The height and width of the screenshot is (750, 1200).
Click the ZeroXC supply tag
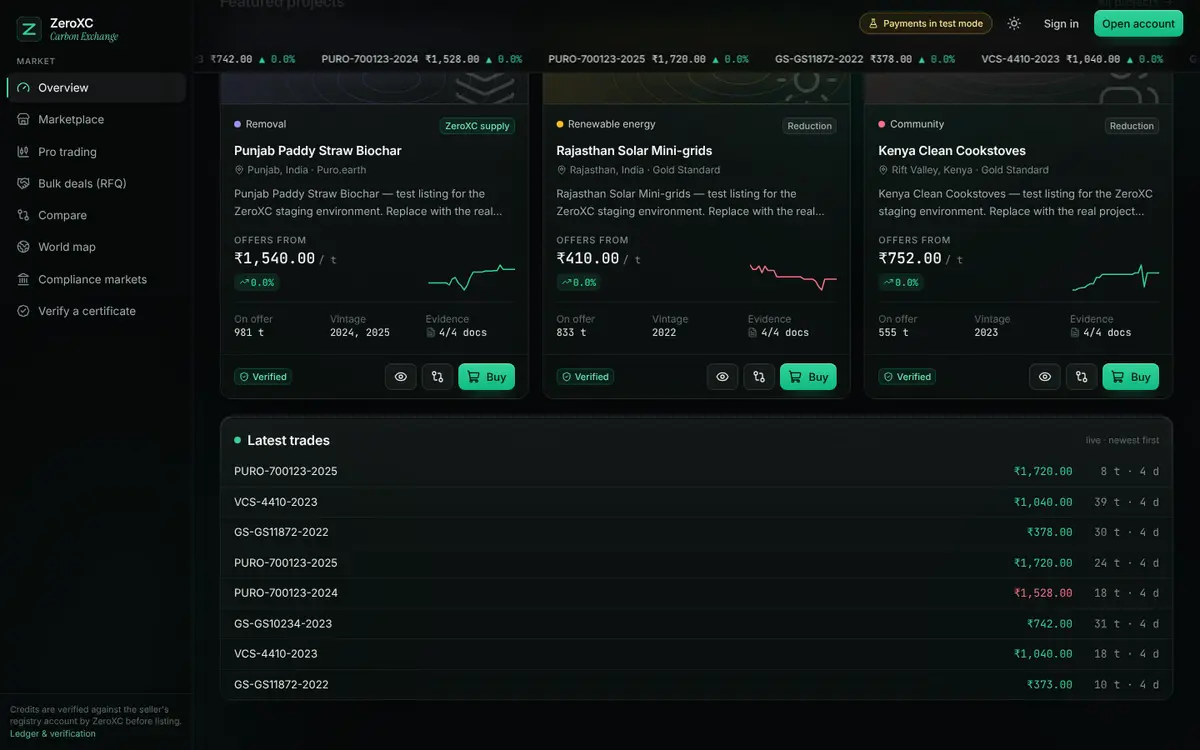click(x=477, y=126)
